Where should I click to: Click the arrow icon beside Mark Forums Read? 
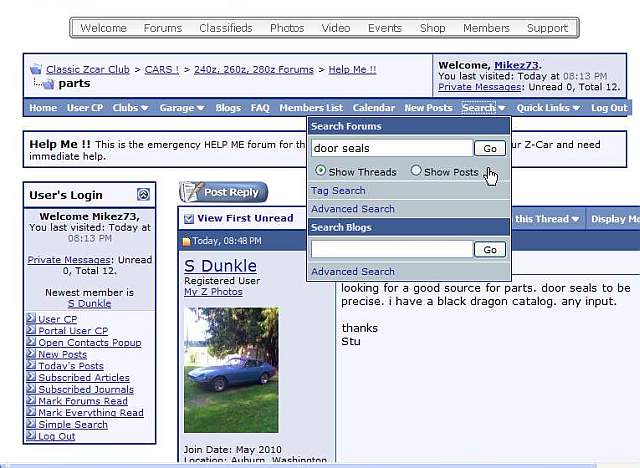pos(31,400)
